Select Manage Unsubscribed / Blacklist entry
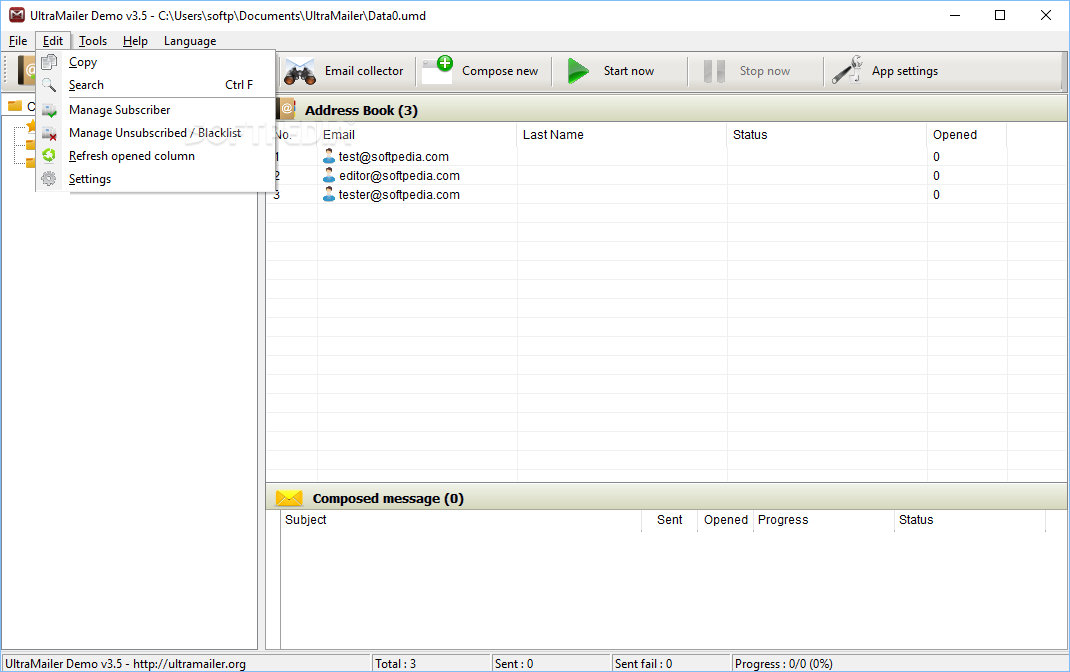The height and width of the screenshot is (672, 1070). pyautogui.click(x=156, y=133)
